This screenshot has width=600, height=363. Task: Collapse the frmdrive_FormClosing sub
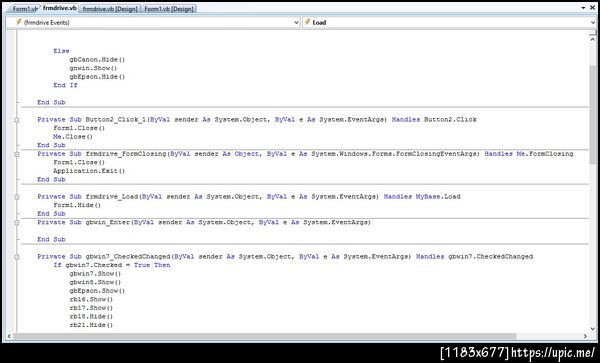point(16,154)
